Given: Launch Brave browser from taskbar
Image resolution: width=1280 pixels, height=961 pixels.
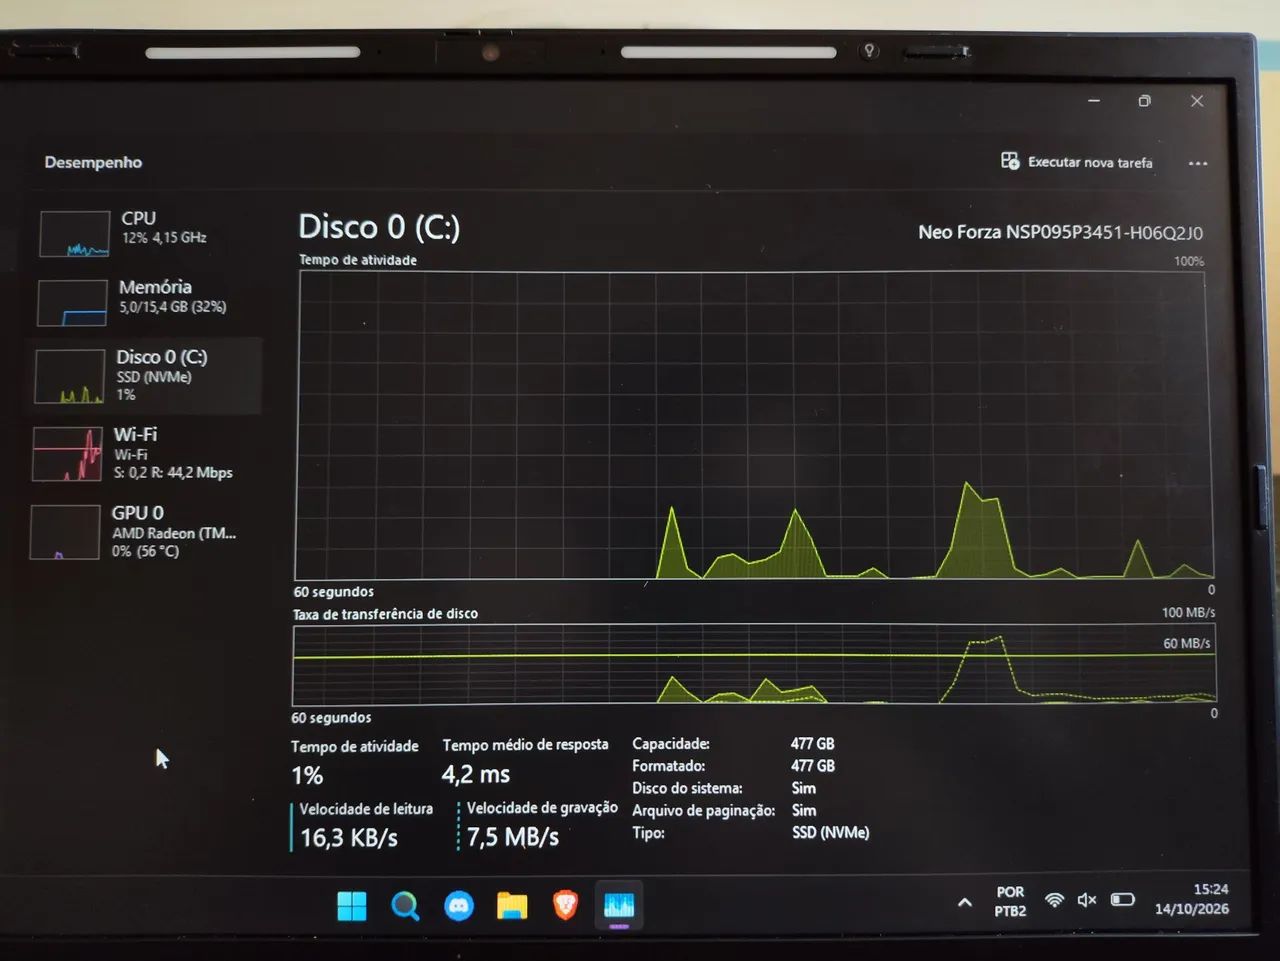Looking at the screenshot, I should click(565, 906).
